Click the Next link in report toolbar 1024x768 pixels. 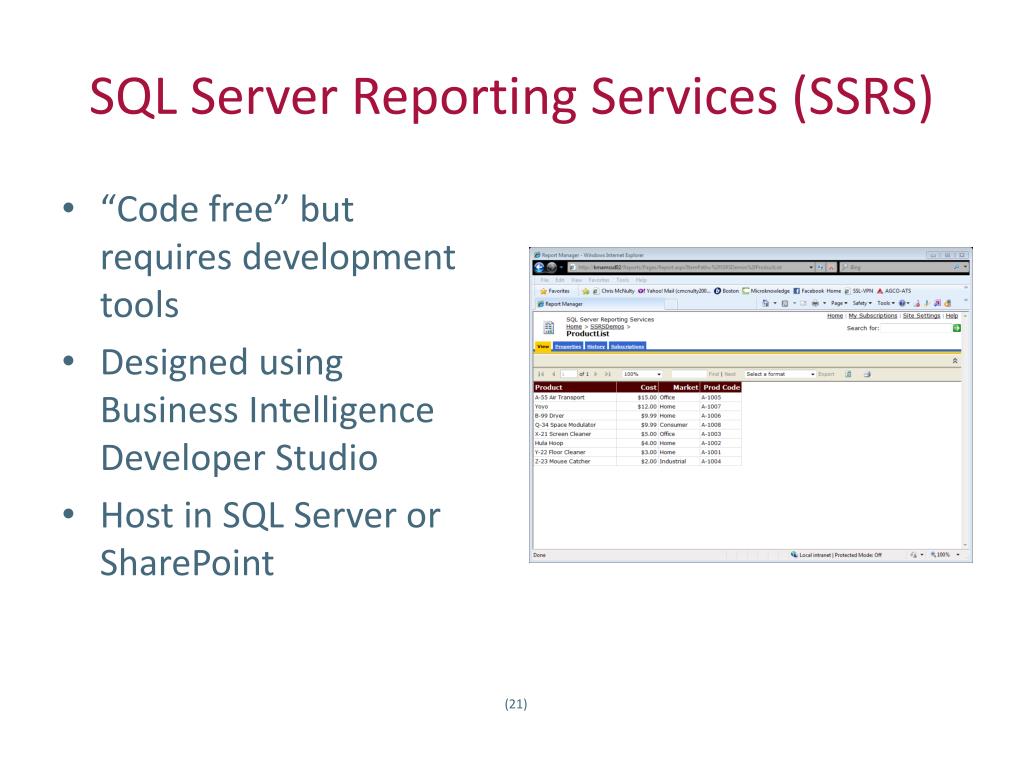pos(730,374)
